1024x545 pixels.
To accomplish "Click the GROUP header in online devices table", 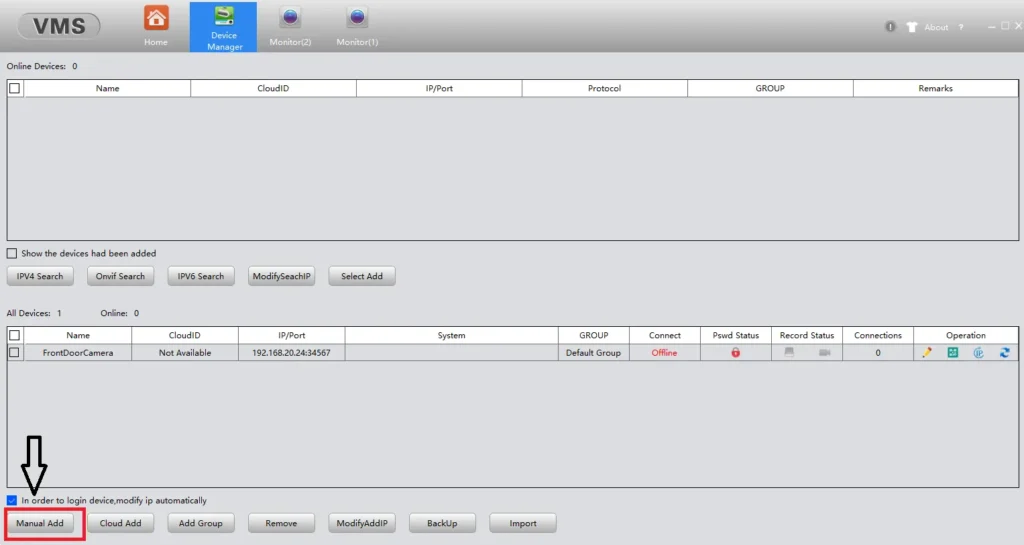I will pos(770,88).
